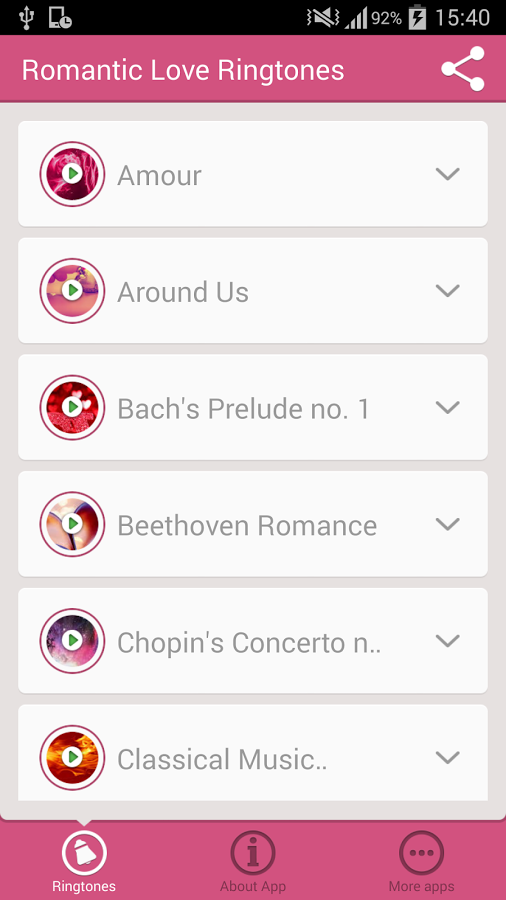The height and width of the screenshot is (900, 506).
Task: Play the Beethoven Romance ringtone
Action: tap(72, 524)
